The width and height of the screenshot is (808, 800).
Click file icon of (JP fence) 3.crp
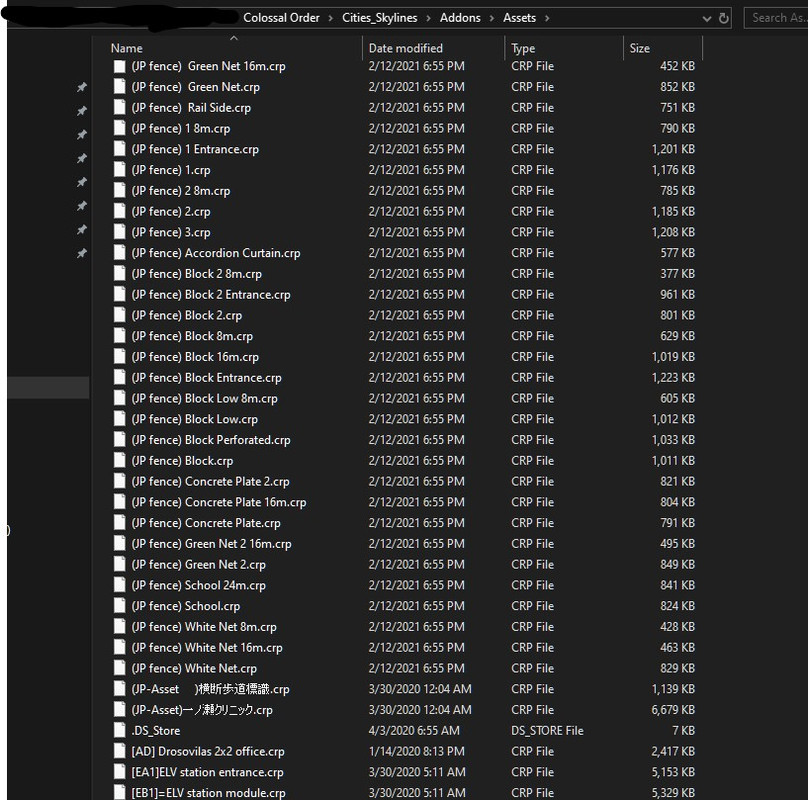point(120,232)
